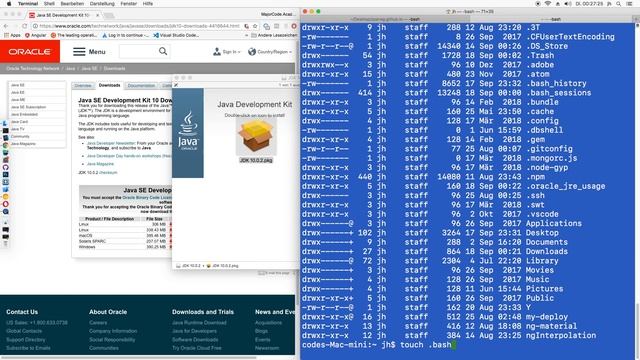Close the Java SE Development Kit browser tab

pos(98,15)
